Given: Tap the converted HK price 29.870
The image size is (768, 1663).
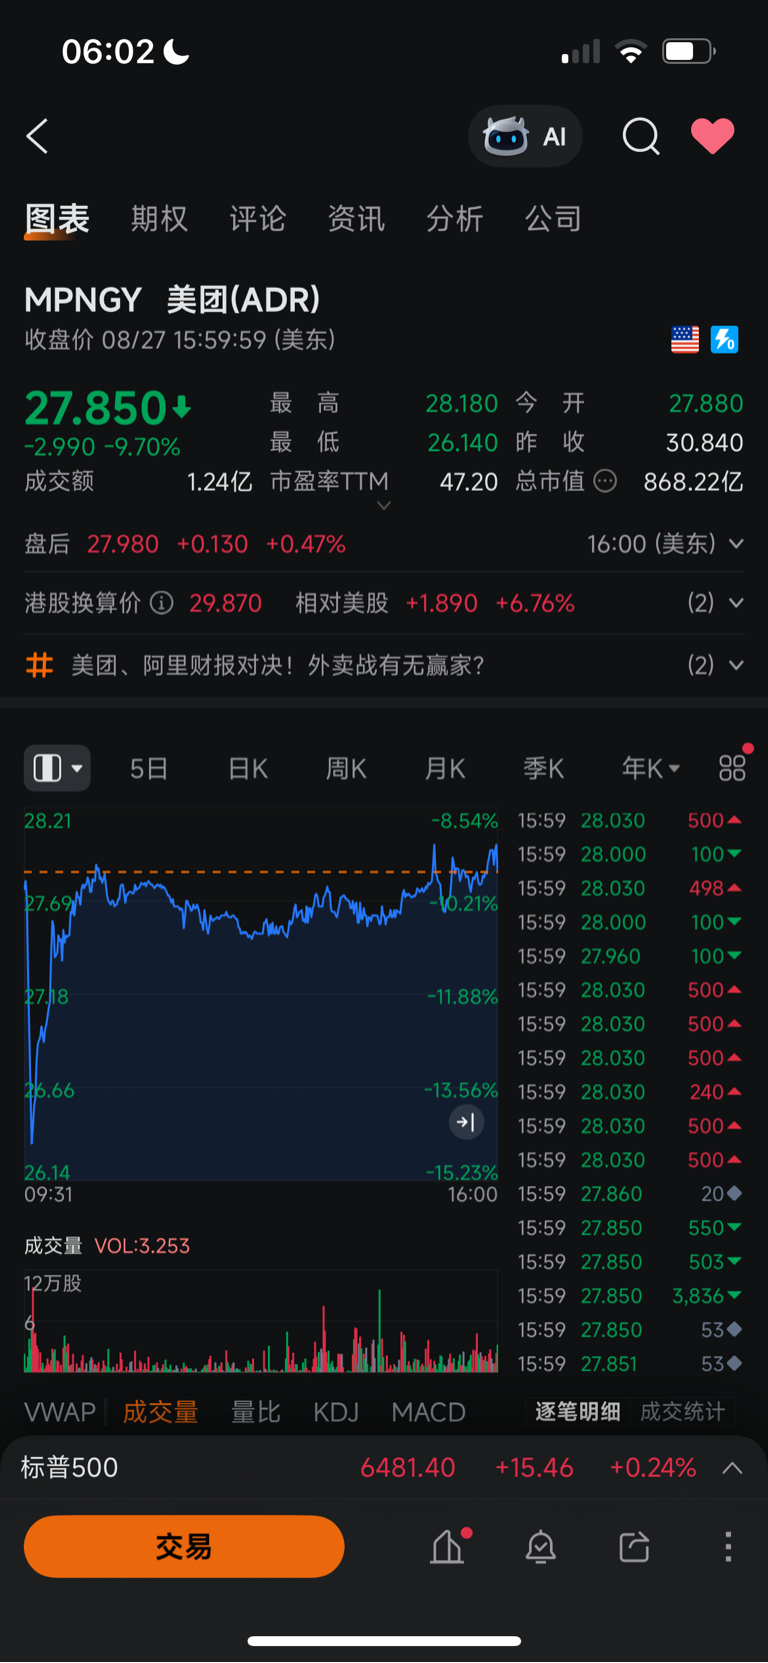Looking at the screenshot, I should coord(226,603).
